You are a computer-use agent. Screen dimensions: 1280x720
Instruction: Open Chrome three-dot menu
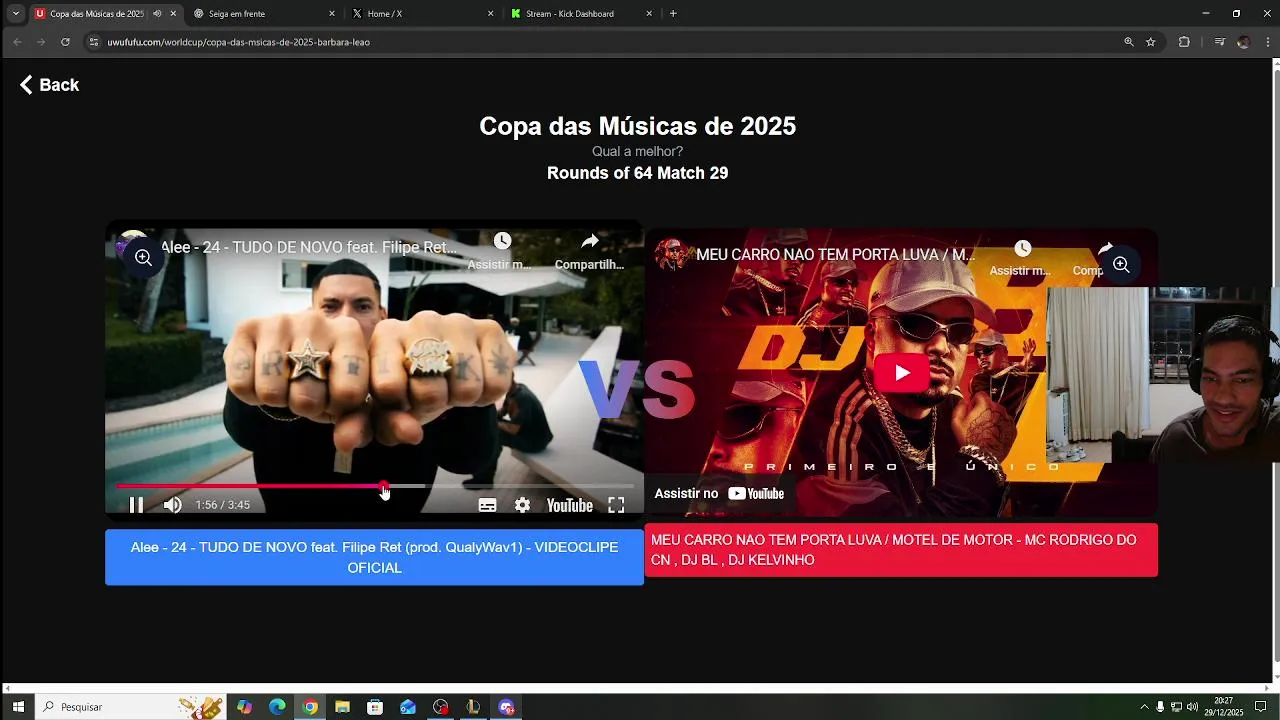(1268, 42)
